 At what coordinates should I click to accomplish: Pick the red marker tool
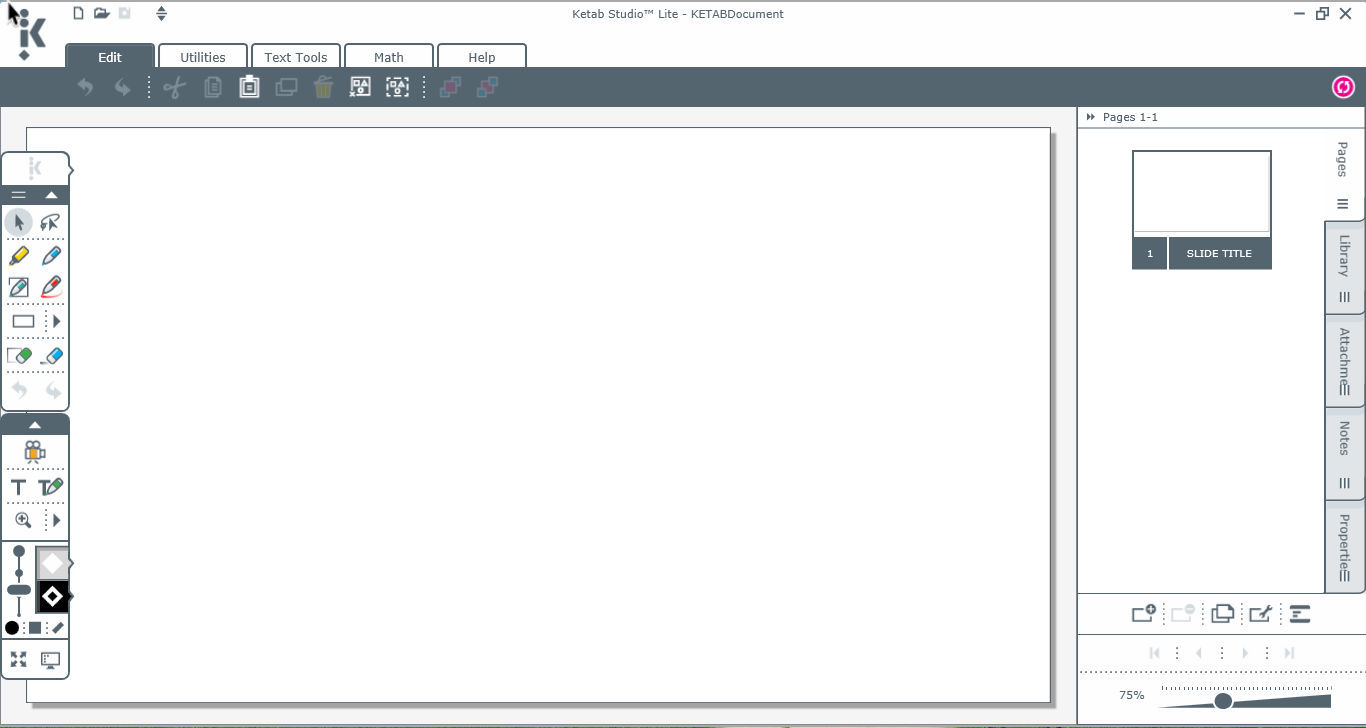click(x=51, y=287)
